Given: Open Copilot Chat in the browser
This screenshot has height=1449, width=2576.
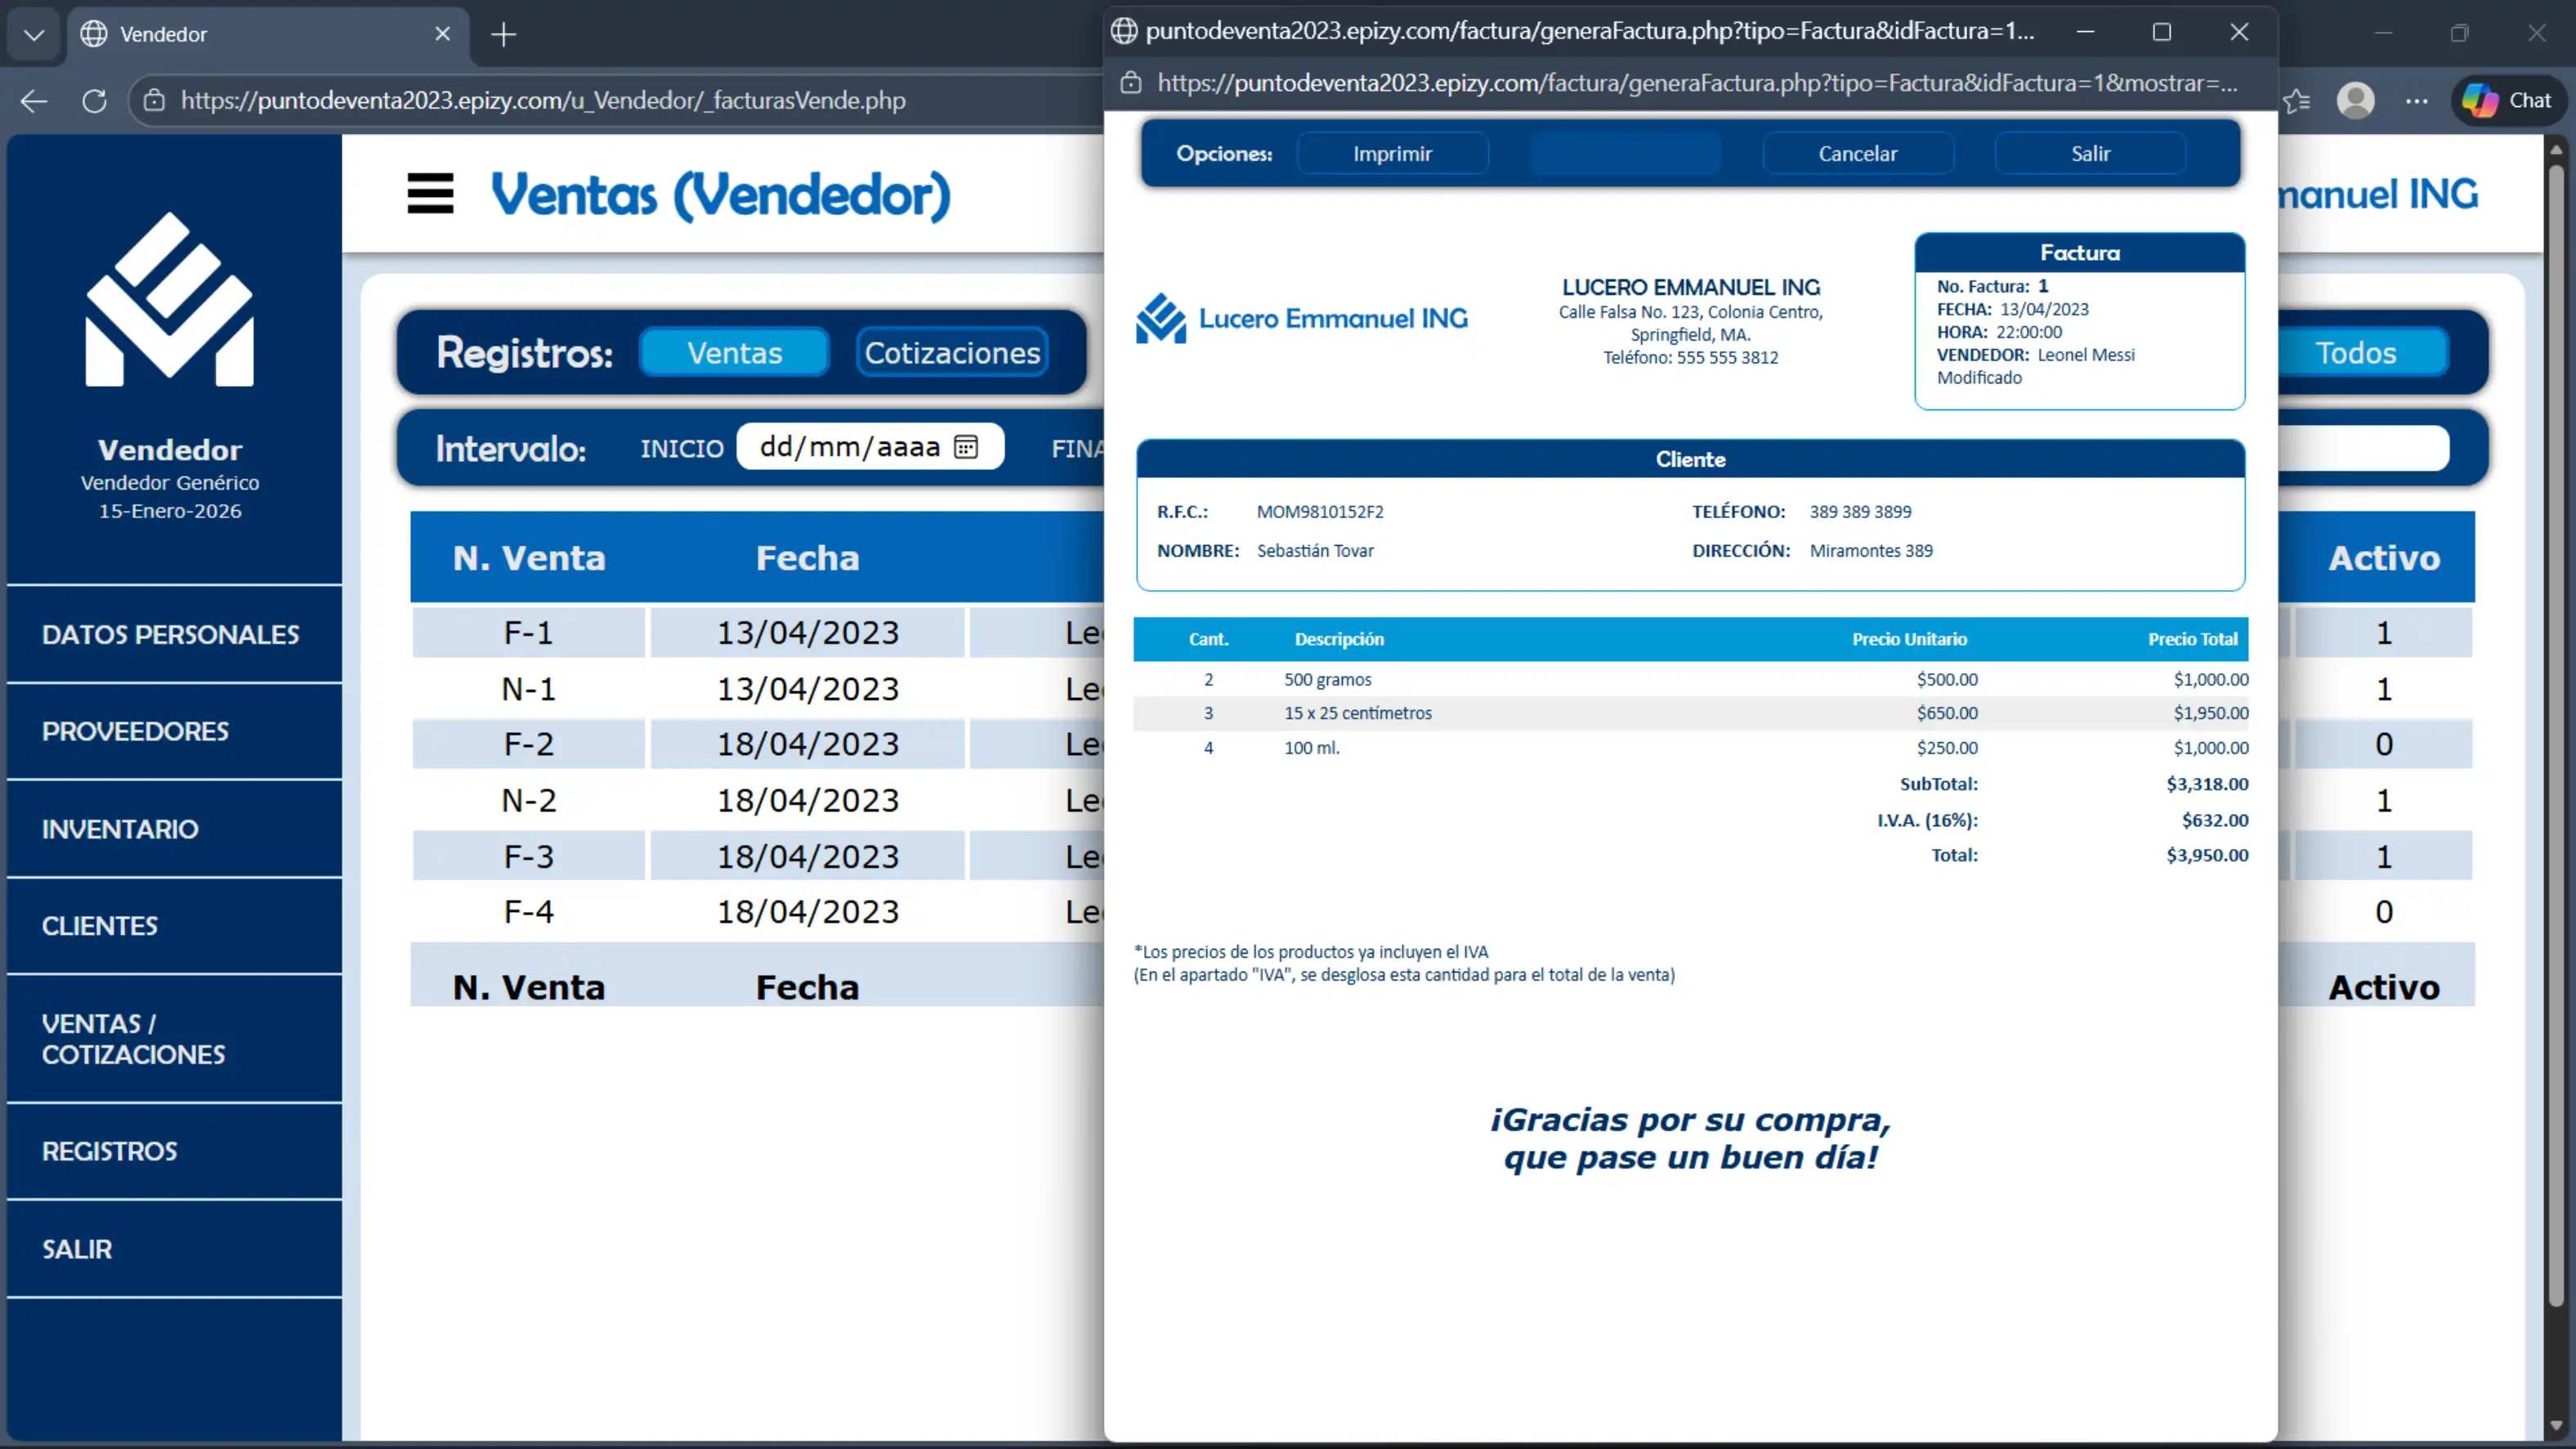Looking at the screenshot, I should click(x=2508, y=100).
